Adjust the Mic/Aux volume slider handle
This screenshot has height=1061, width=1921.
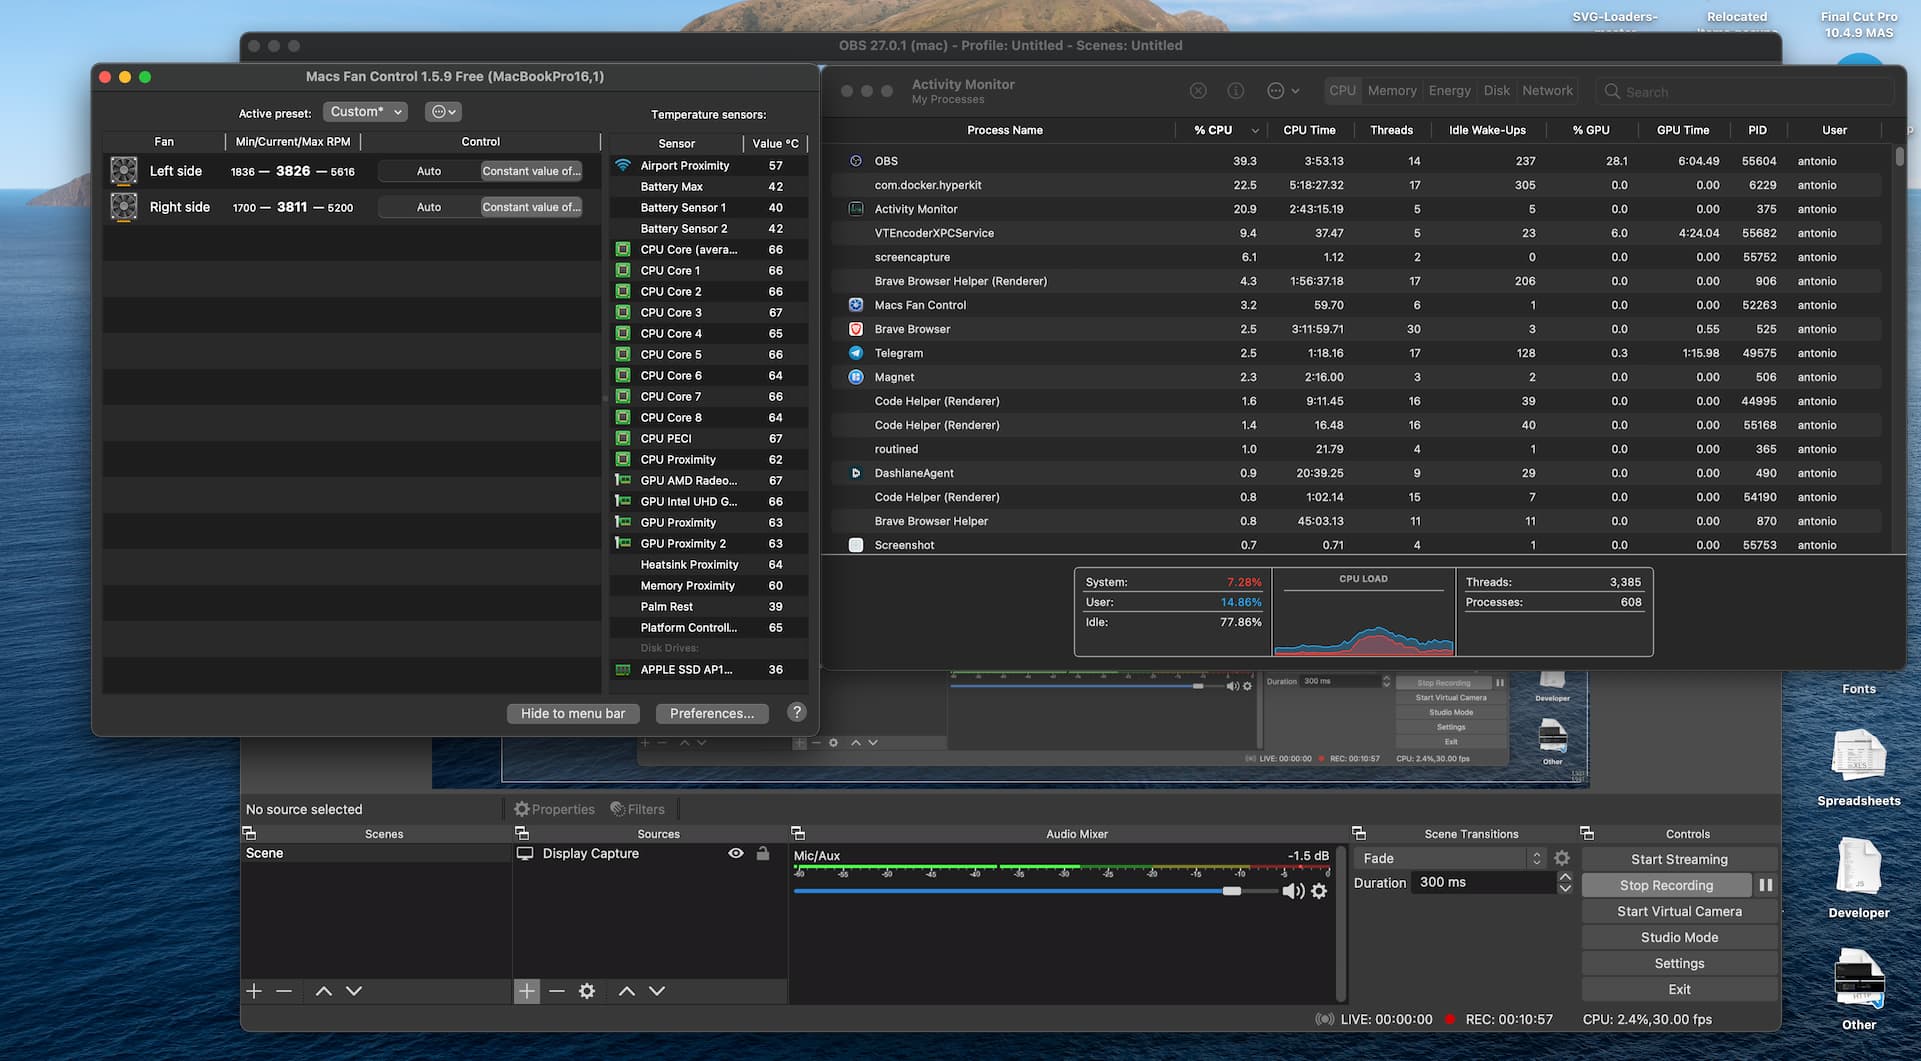pos(1232,891)
